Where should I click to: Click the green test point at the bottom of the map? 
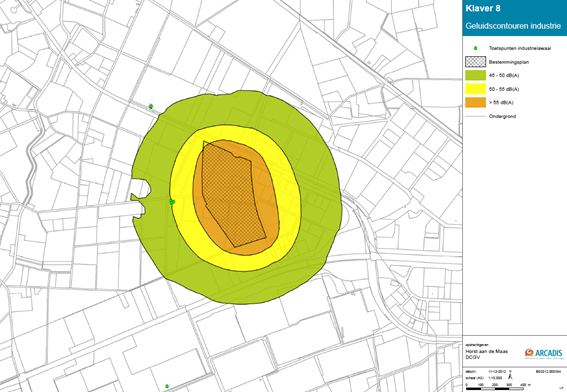tap(167, 386)
